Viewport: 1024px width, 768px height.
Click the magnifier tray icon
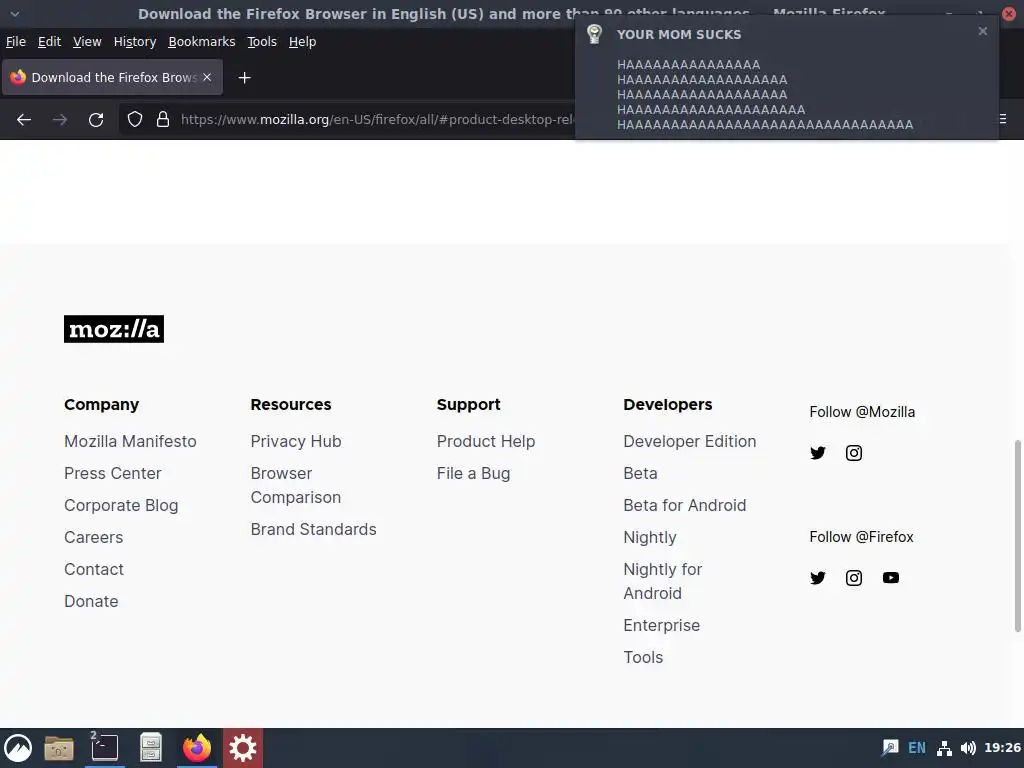[890, 748]
